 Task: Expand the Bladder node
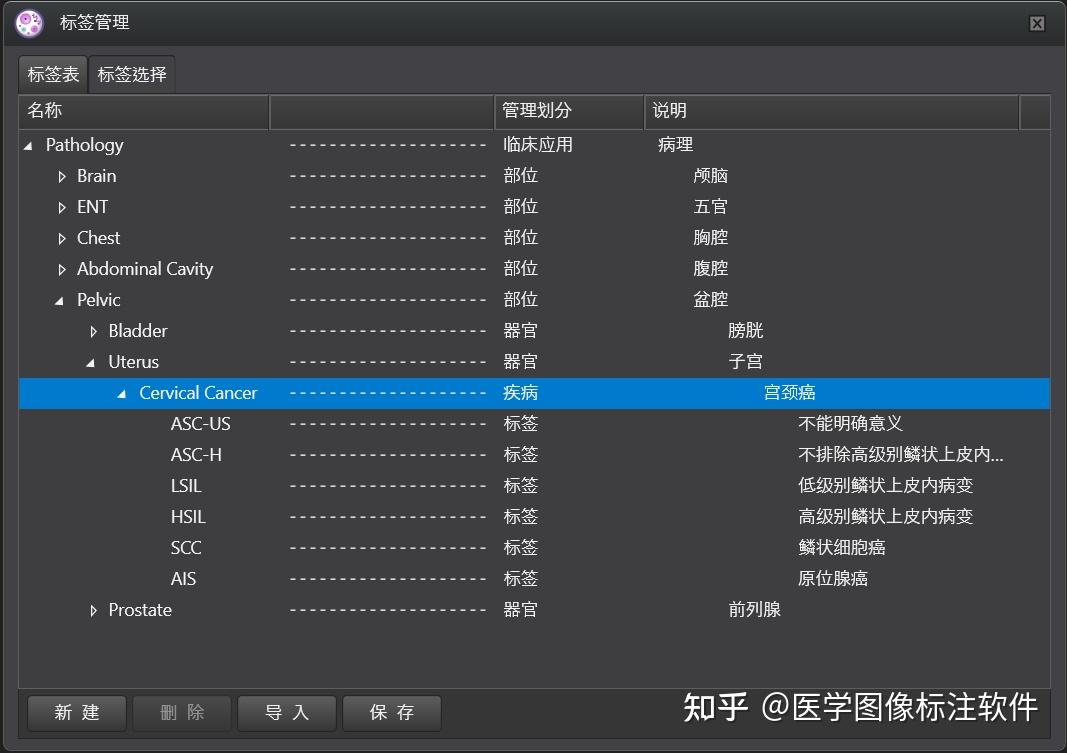pos(92,331)
